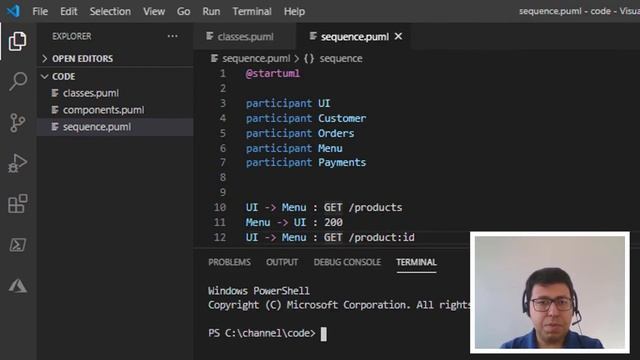Switch to the Debug Console panel tab
Image resolution: width=640 pixels, height=360 pixels.
tap(347, 262)
